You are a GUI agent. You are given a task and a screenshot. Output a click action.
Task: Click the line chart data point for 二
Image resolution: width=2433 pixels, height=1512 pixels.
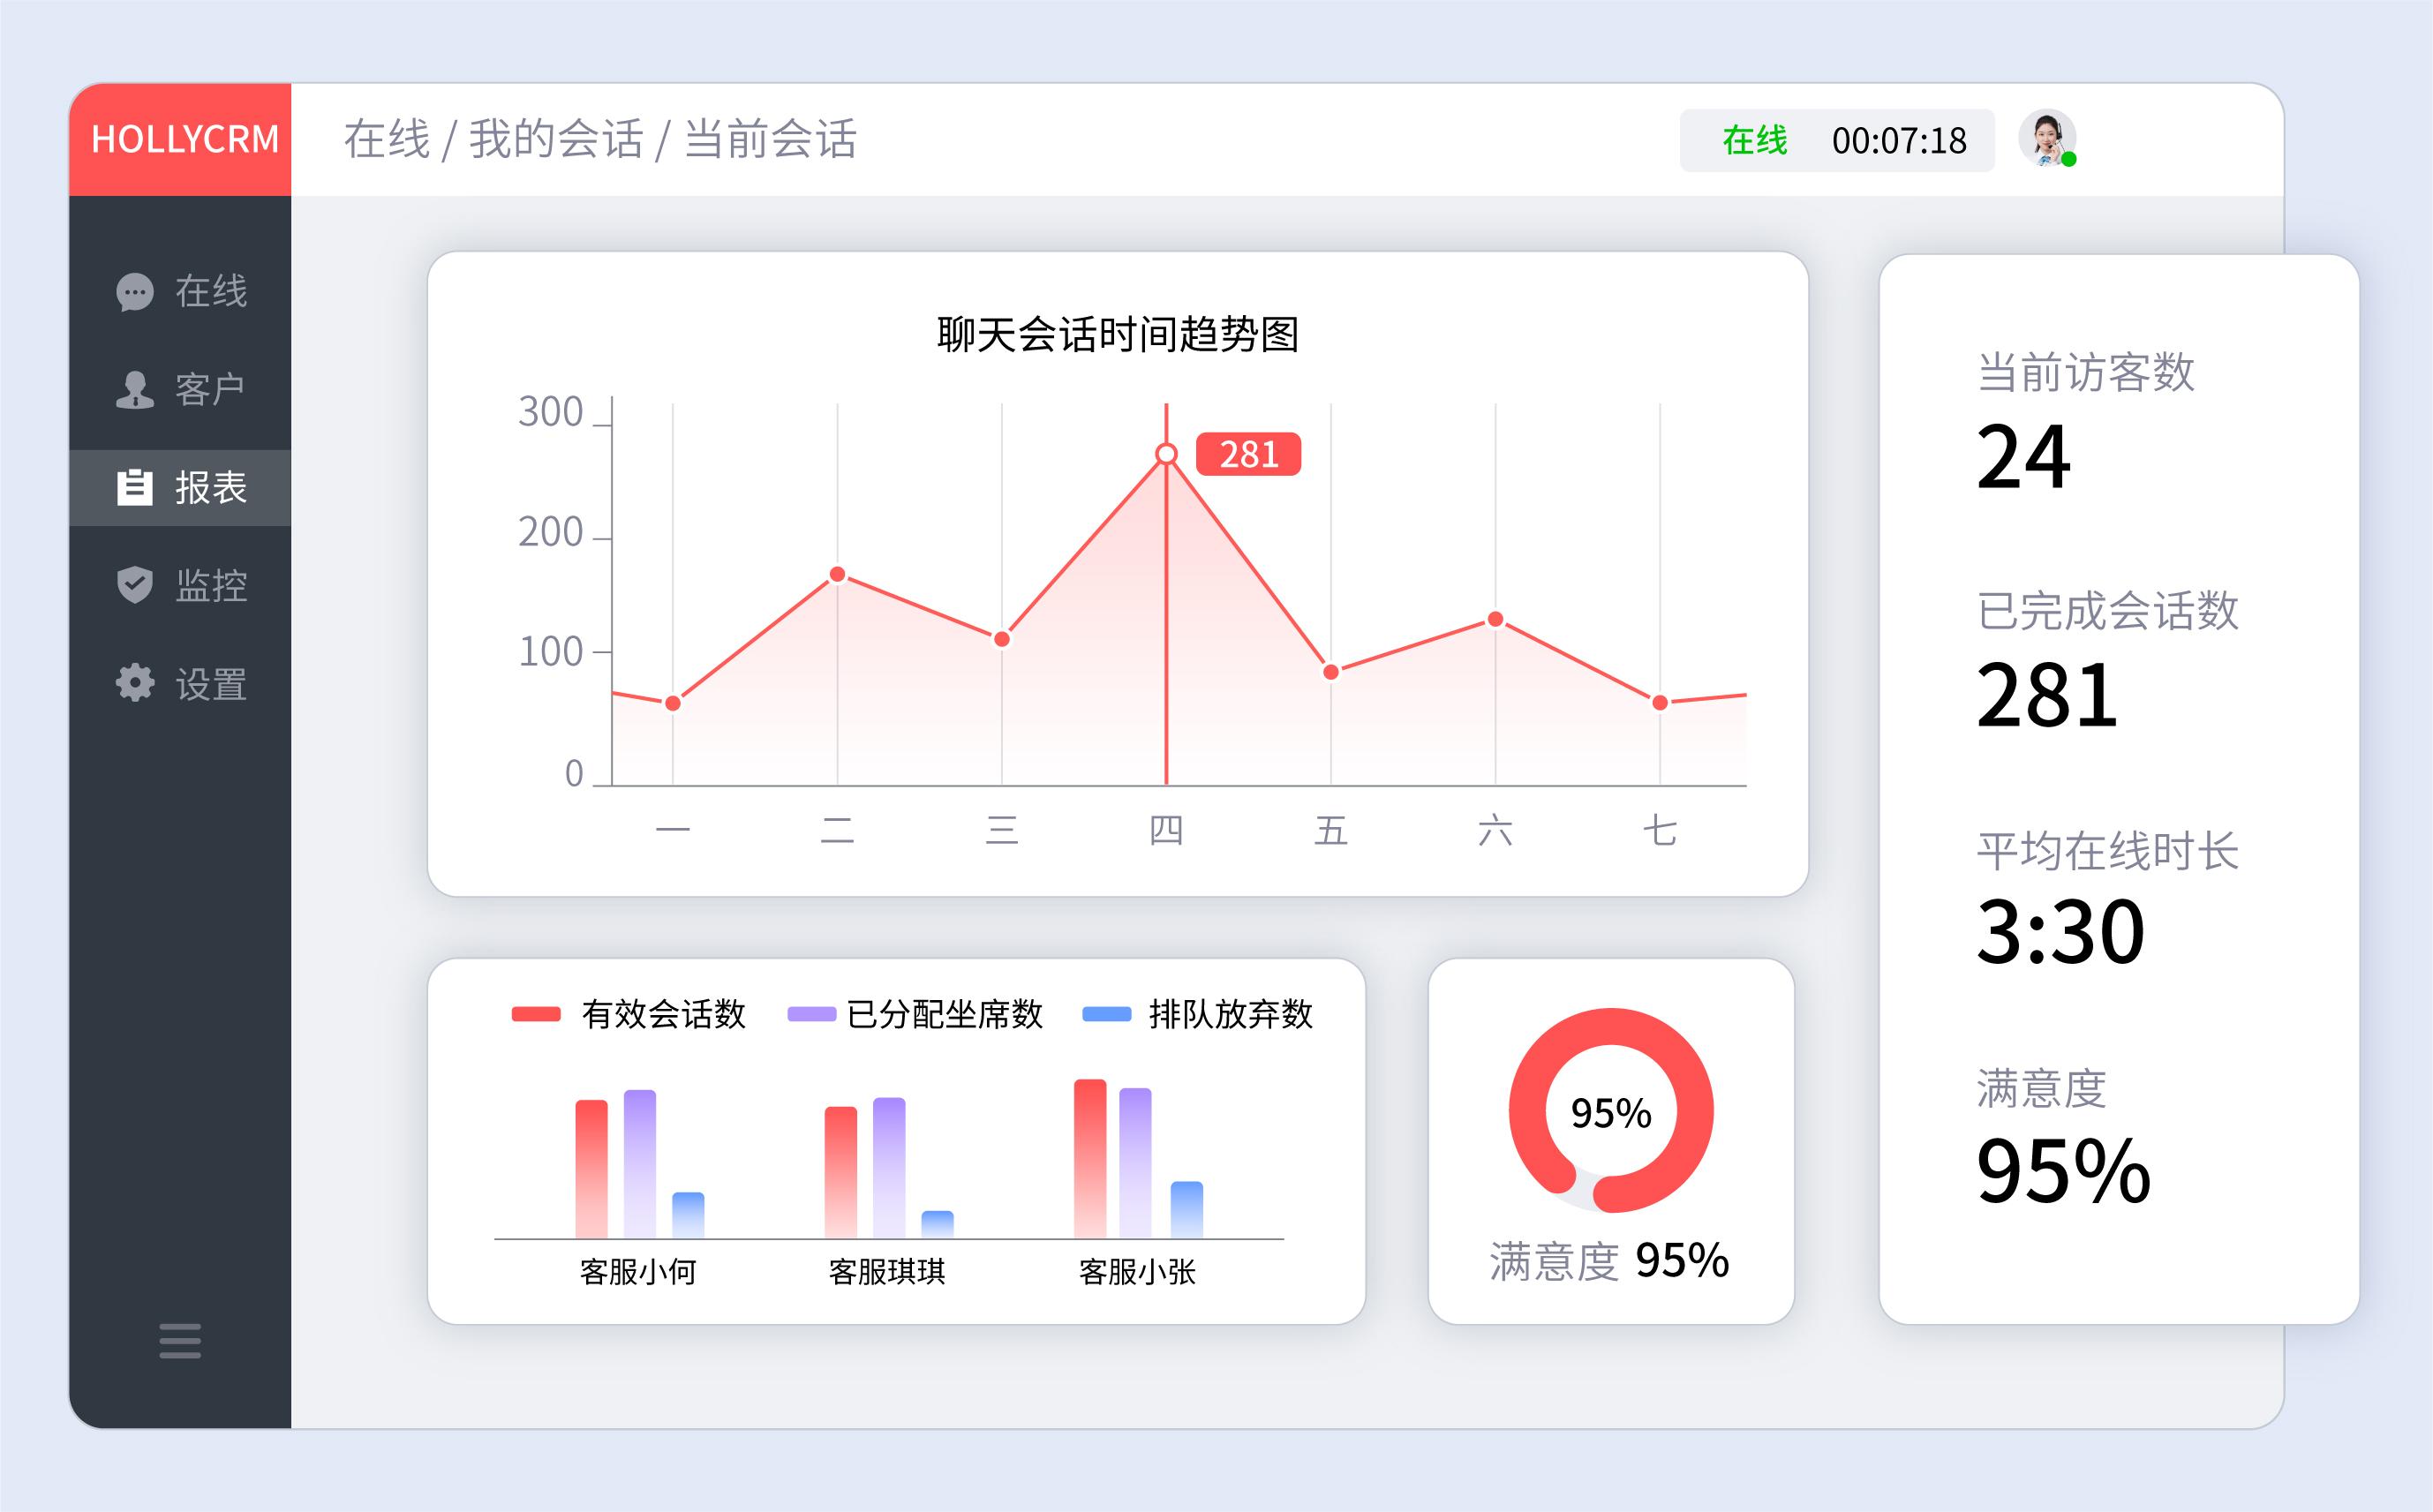(838, 574)
